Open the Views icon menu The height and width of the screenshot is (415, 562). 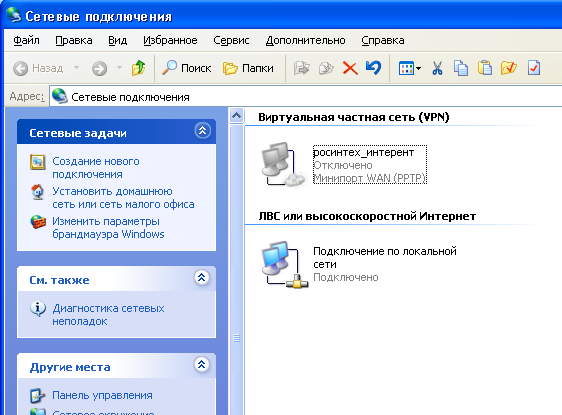point(406,68)
